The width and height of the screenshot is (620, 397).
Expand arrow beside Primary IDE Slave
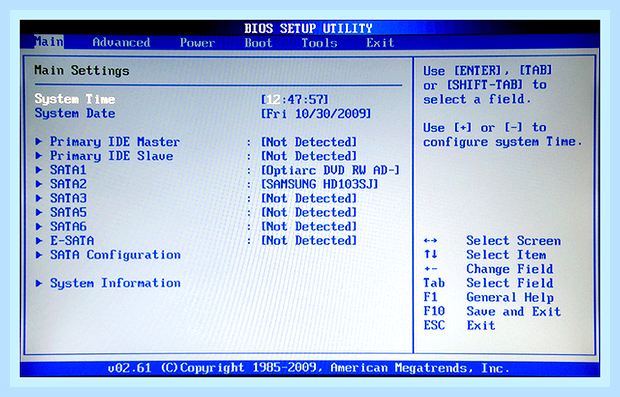39,155
